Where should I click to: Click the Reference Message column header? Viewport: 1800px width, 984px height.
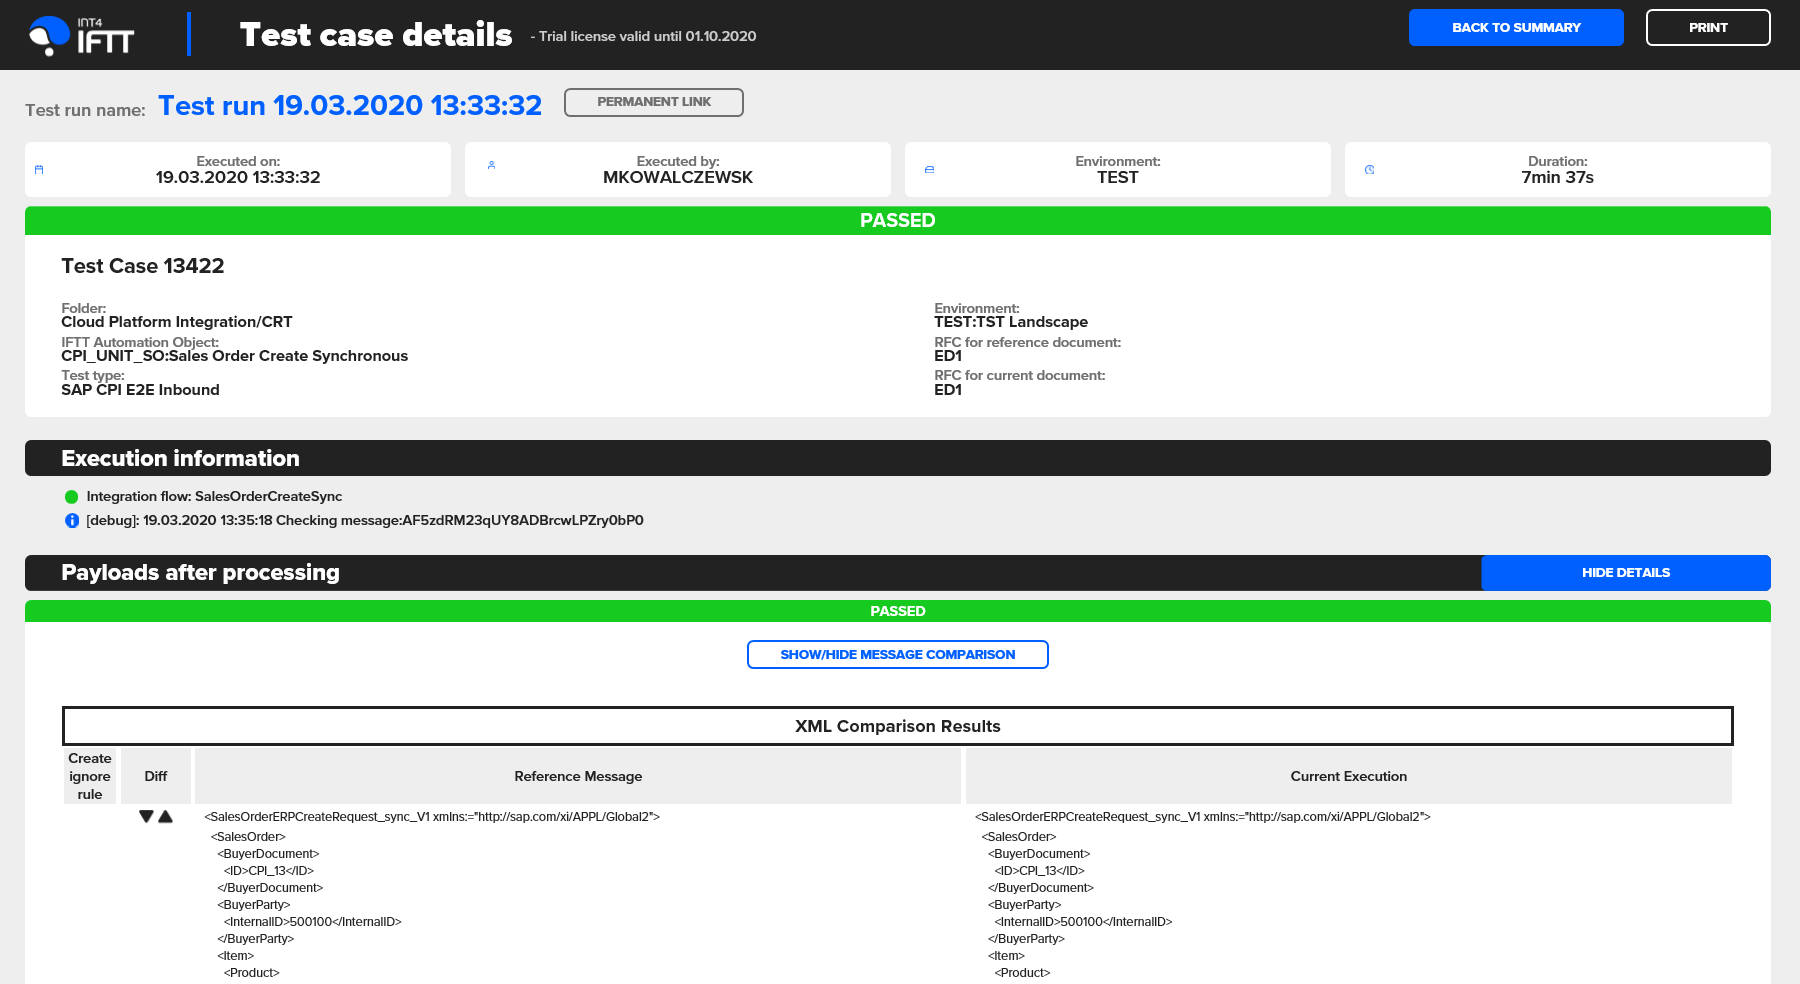click(578, 777)
